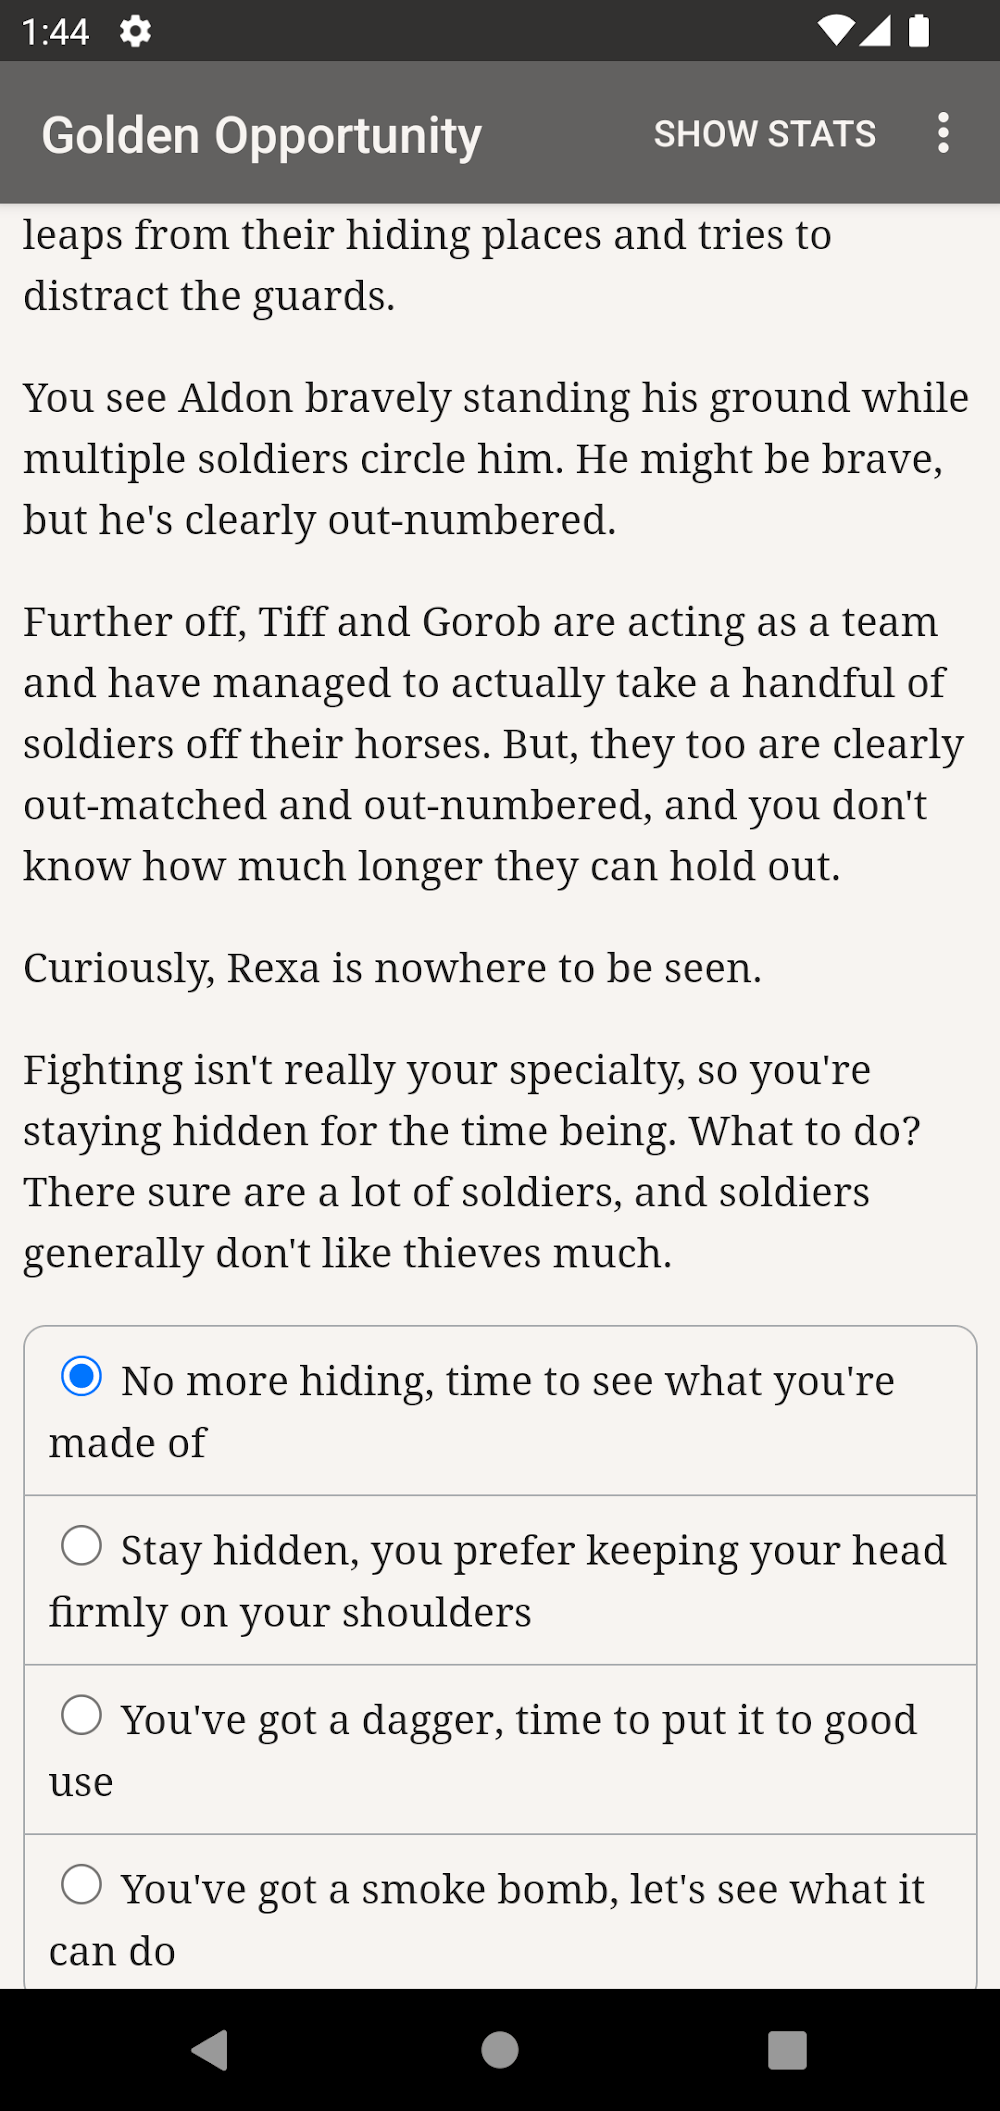Tap the line about Rexa being nowhere
Viewport: 1000px width, 2111px height.
pos(392,968)
